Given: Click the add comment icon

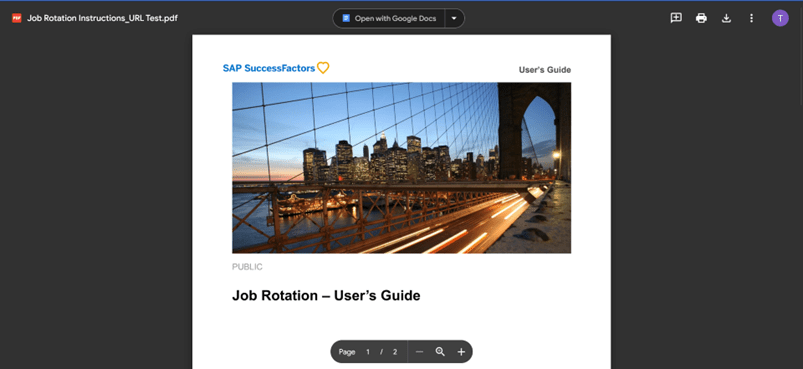Looking at the screenshot, I should pos(676,18).
